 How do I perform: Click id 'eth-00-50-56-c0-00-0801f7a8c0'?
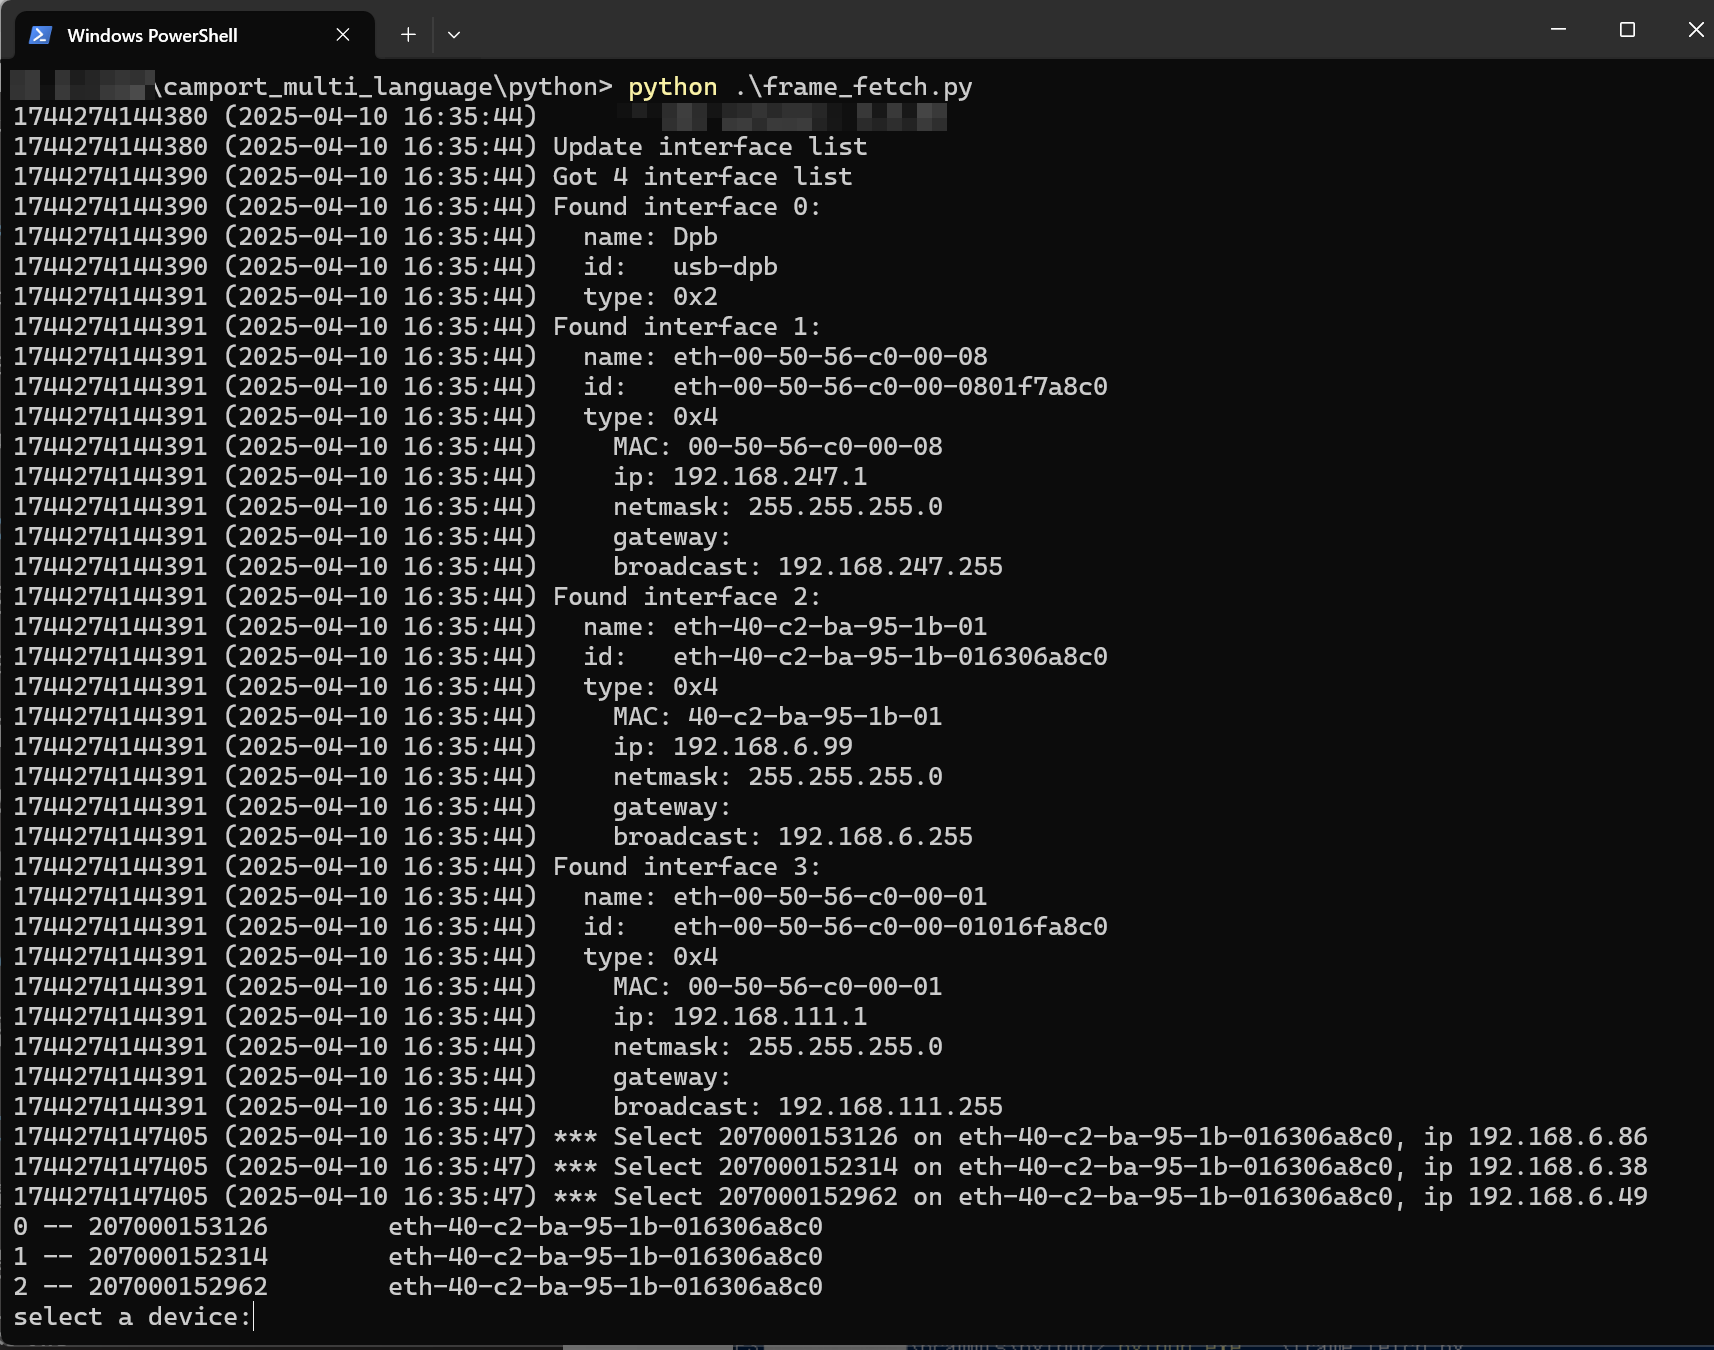coord(890,387)
